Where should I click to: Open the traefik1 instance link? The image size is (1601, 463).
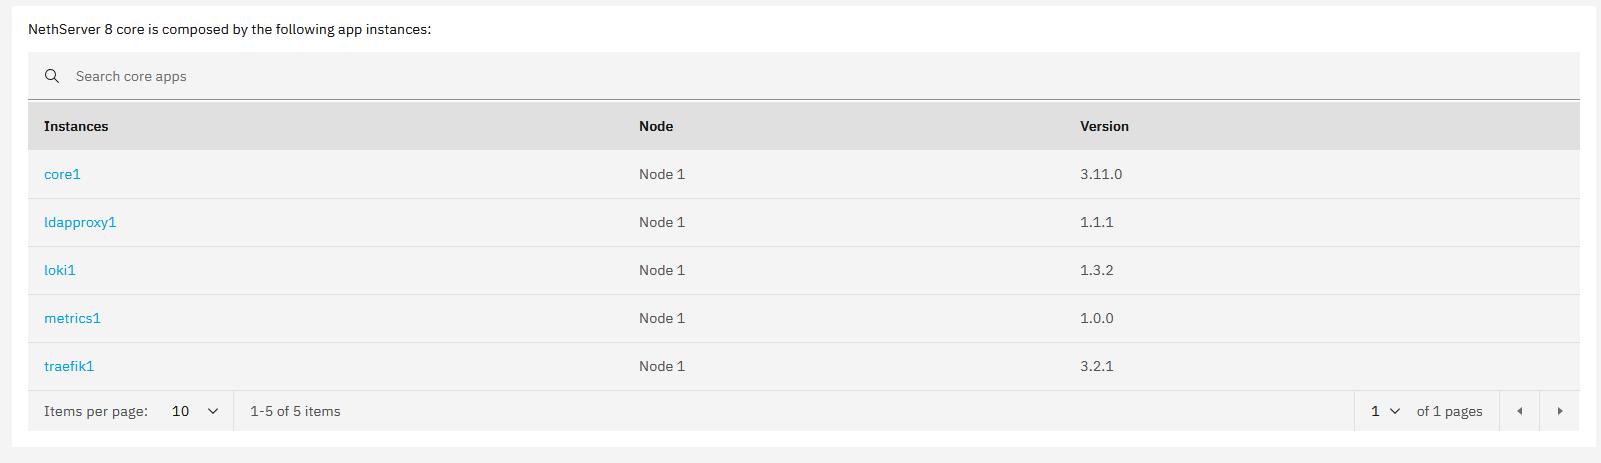[x=69, y=366]
